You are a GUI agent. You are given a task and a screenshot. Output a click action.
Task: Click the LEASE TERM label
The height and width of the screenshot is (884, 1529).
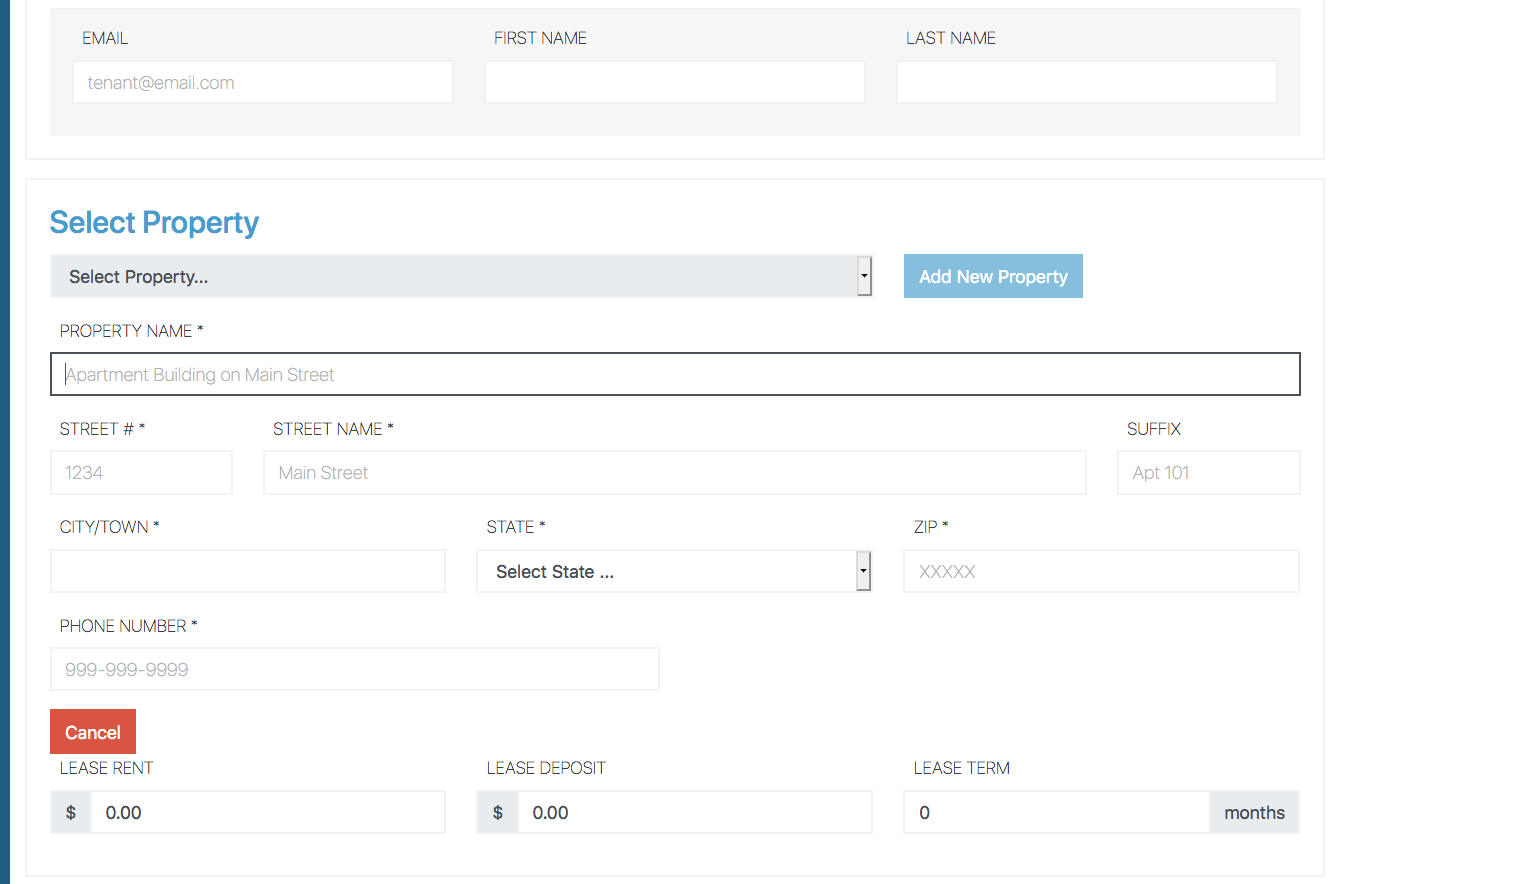(x=962, y=768)
